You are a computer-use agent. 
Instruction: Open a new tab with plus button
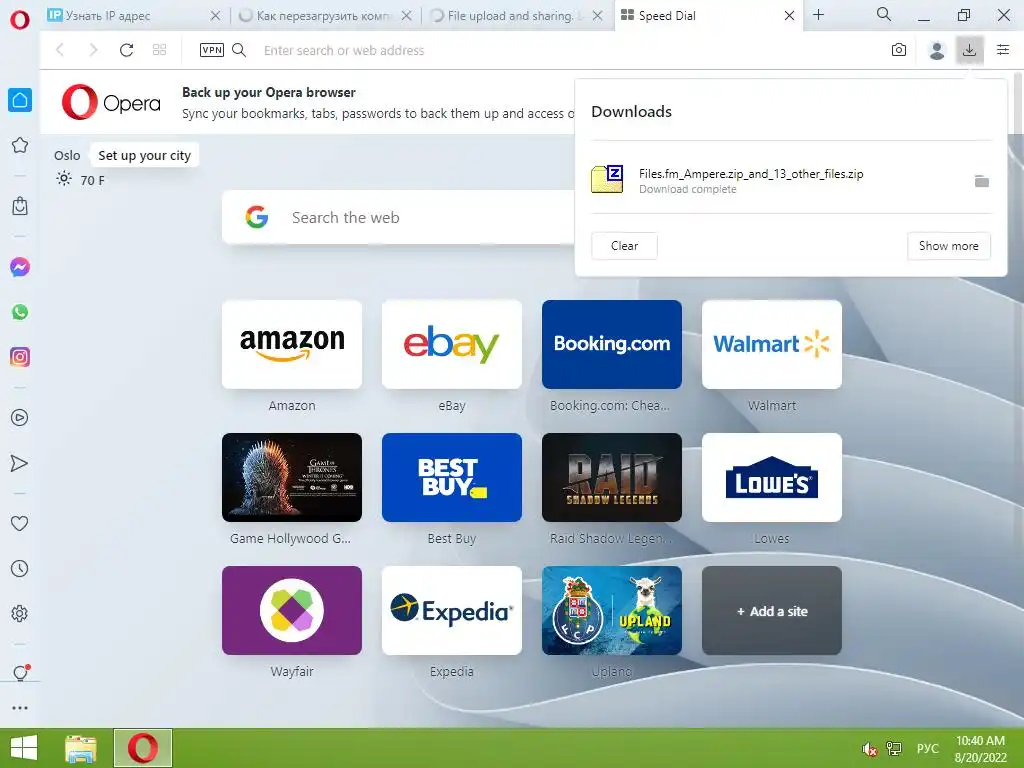pos(818,14)
